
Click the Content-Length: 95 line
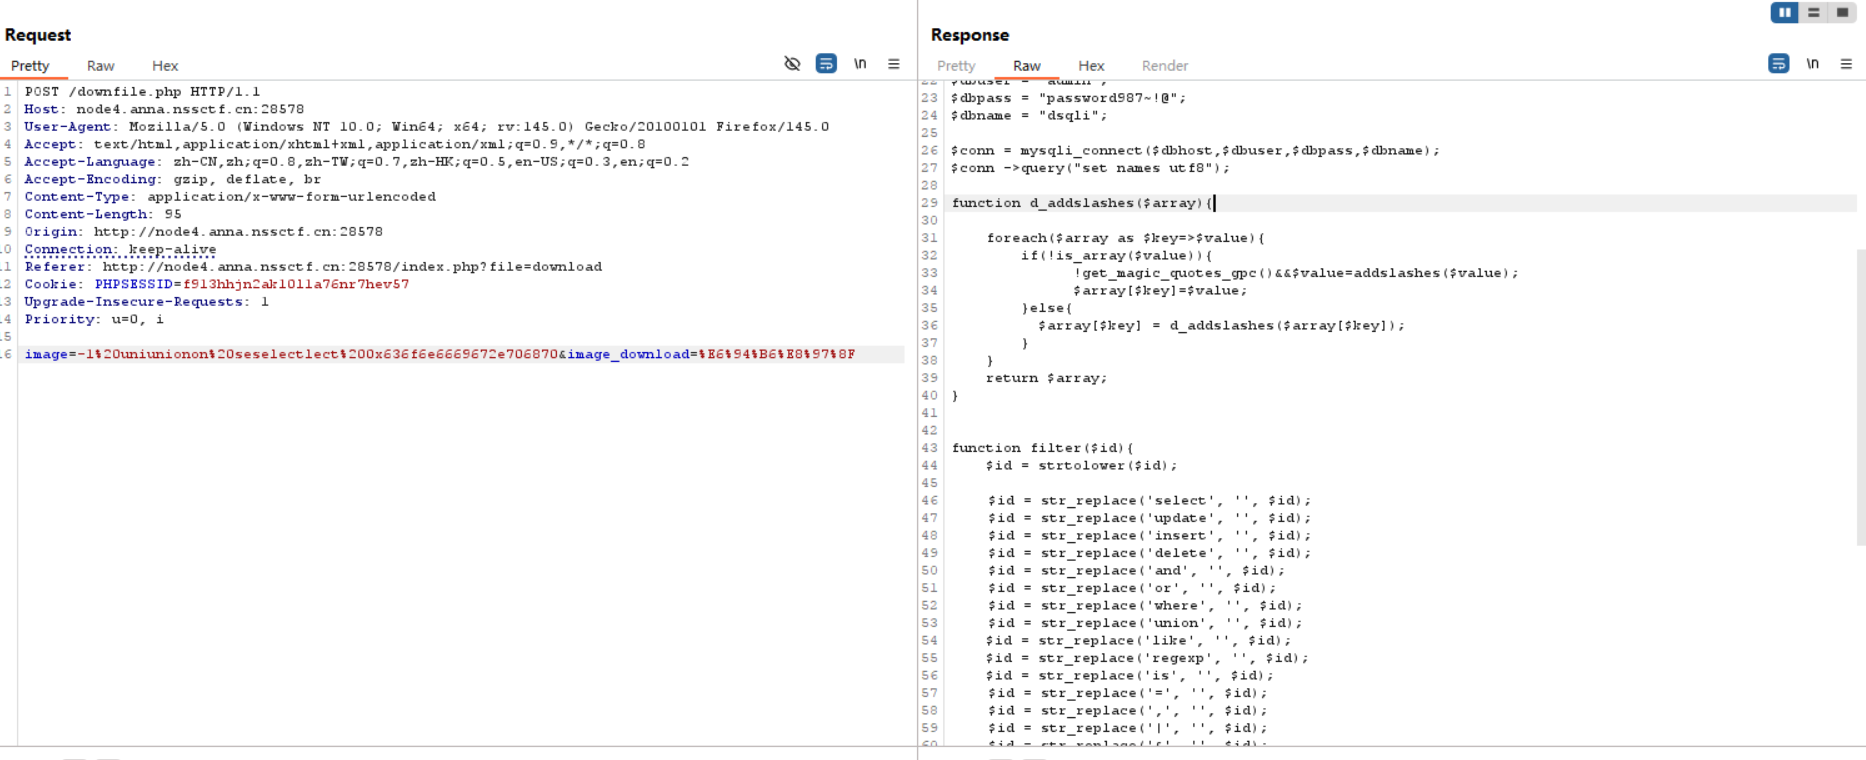click(x=103, y=214)
